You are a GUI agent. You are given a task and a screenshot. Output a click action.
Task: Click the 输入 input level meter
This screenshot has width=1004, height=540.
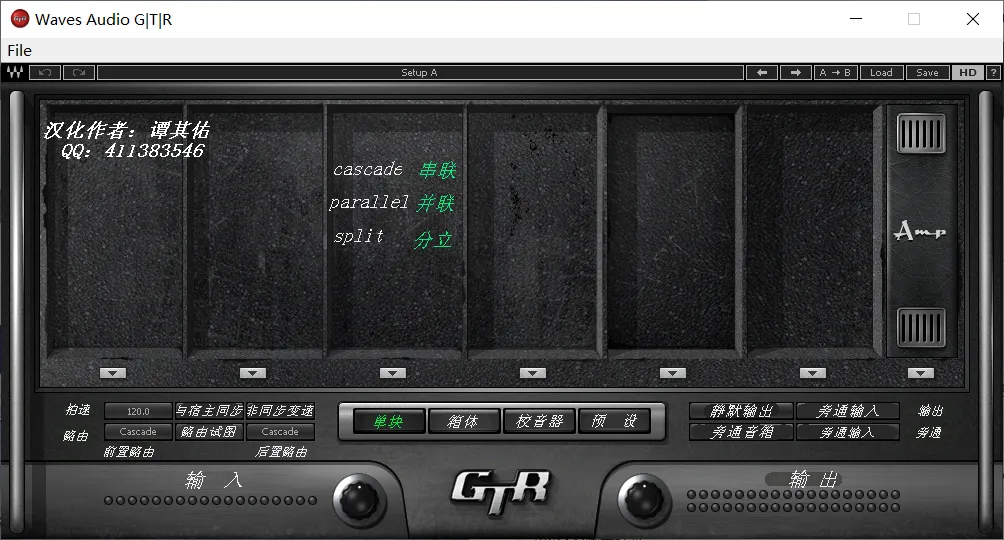210,500
